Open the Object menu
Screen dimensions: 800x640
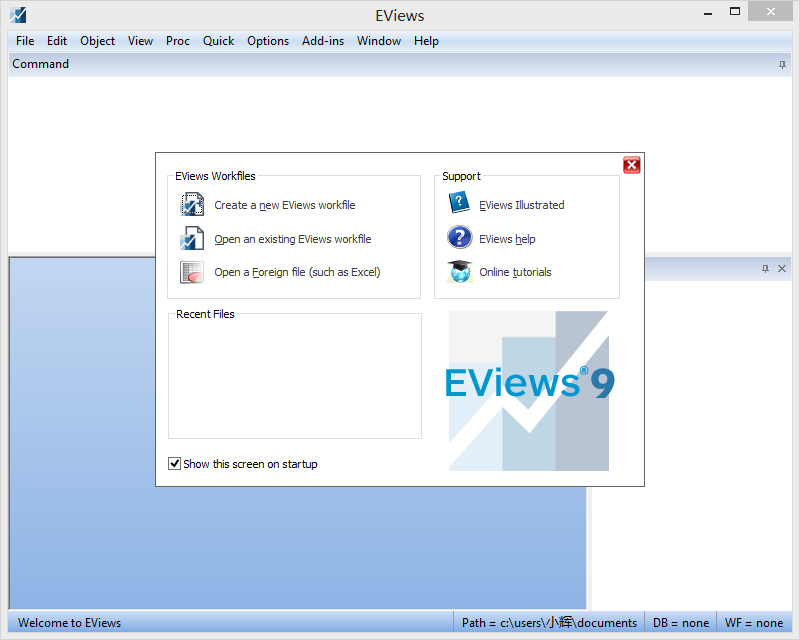tap(97, 41)
